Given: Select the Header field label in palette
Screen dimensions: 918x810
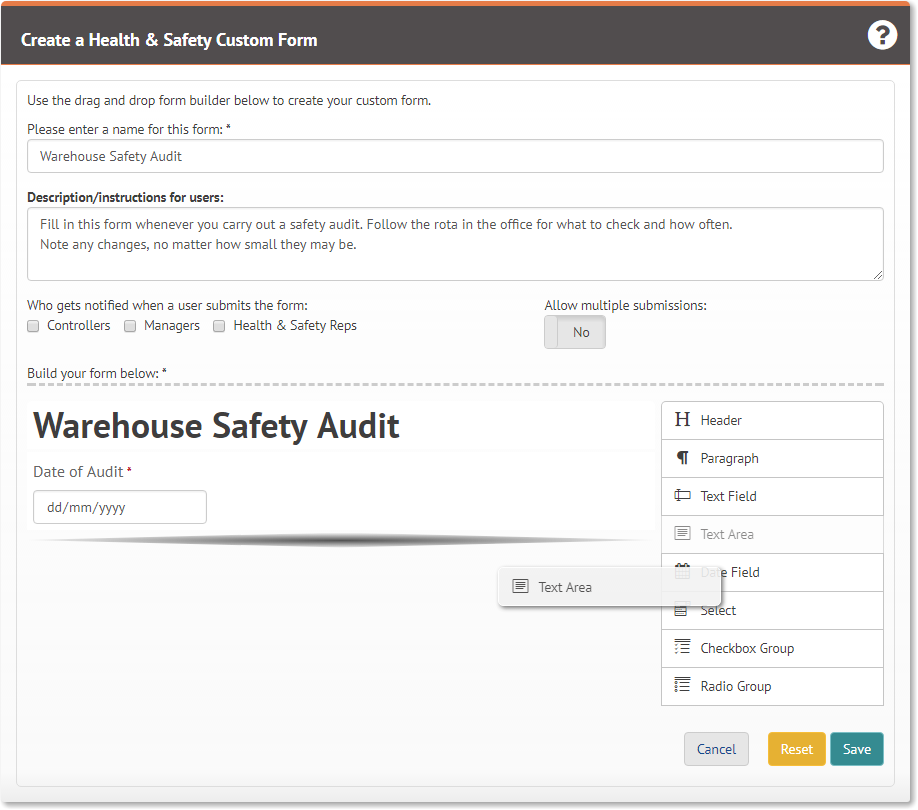Looking at the screenshot, I should tap(721, 420).
